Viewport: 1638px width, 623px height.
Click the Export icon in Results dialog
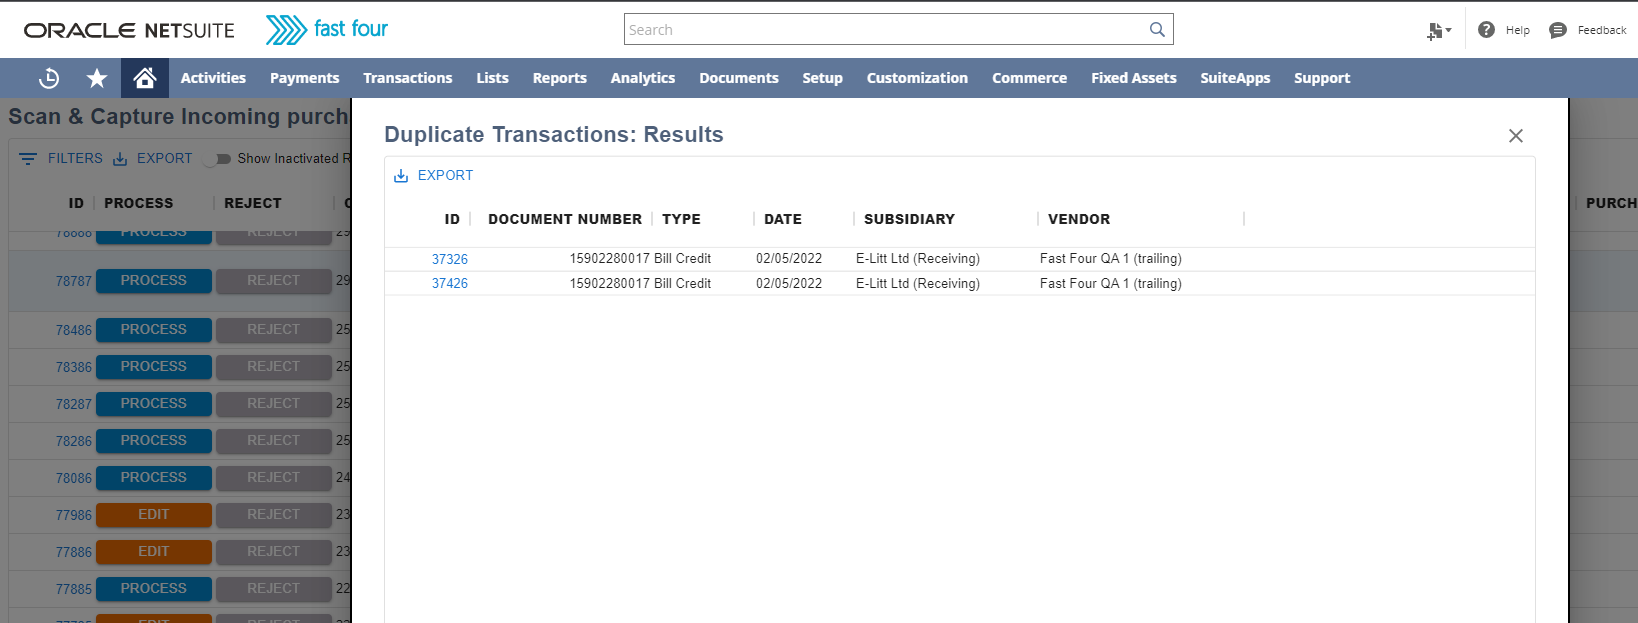401,176
